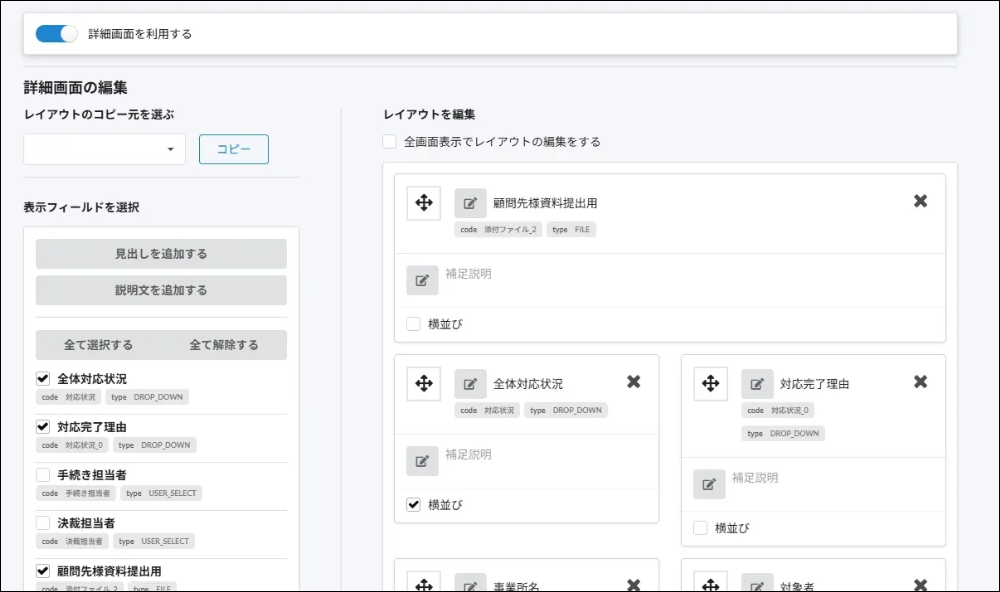Viewport: 1000px width, 592px height.
Task: Check 手続き担当者 field checkbox
Action: [x=43, y=475]
